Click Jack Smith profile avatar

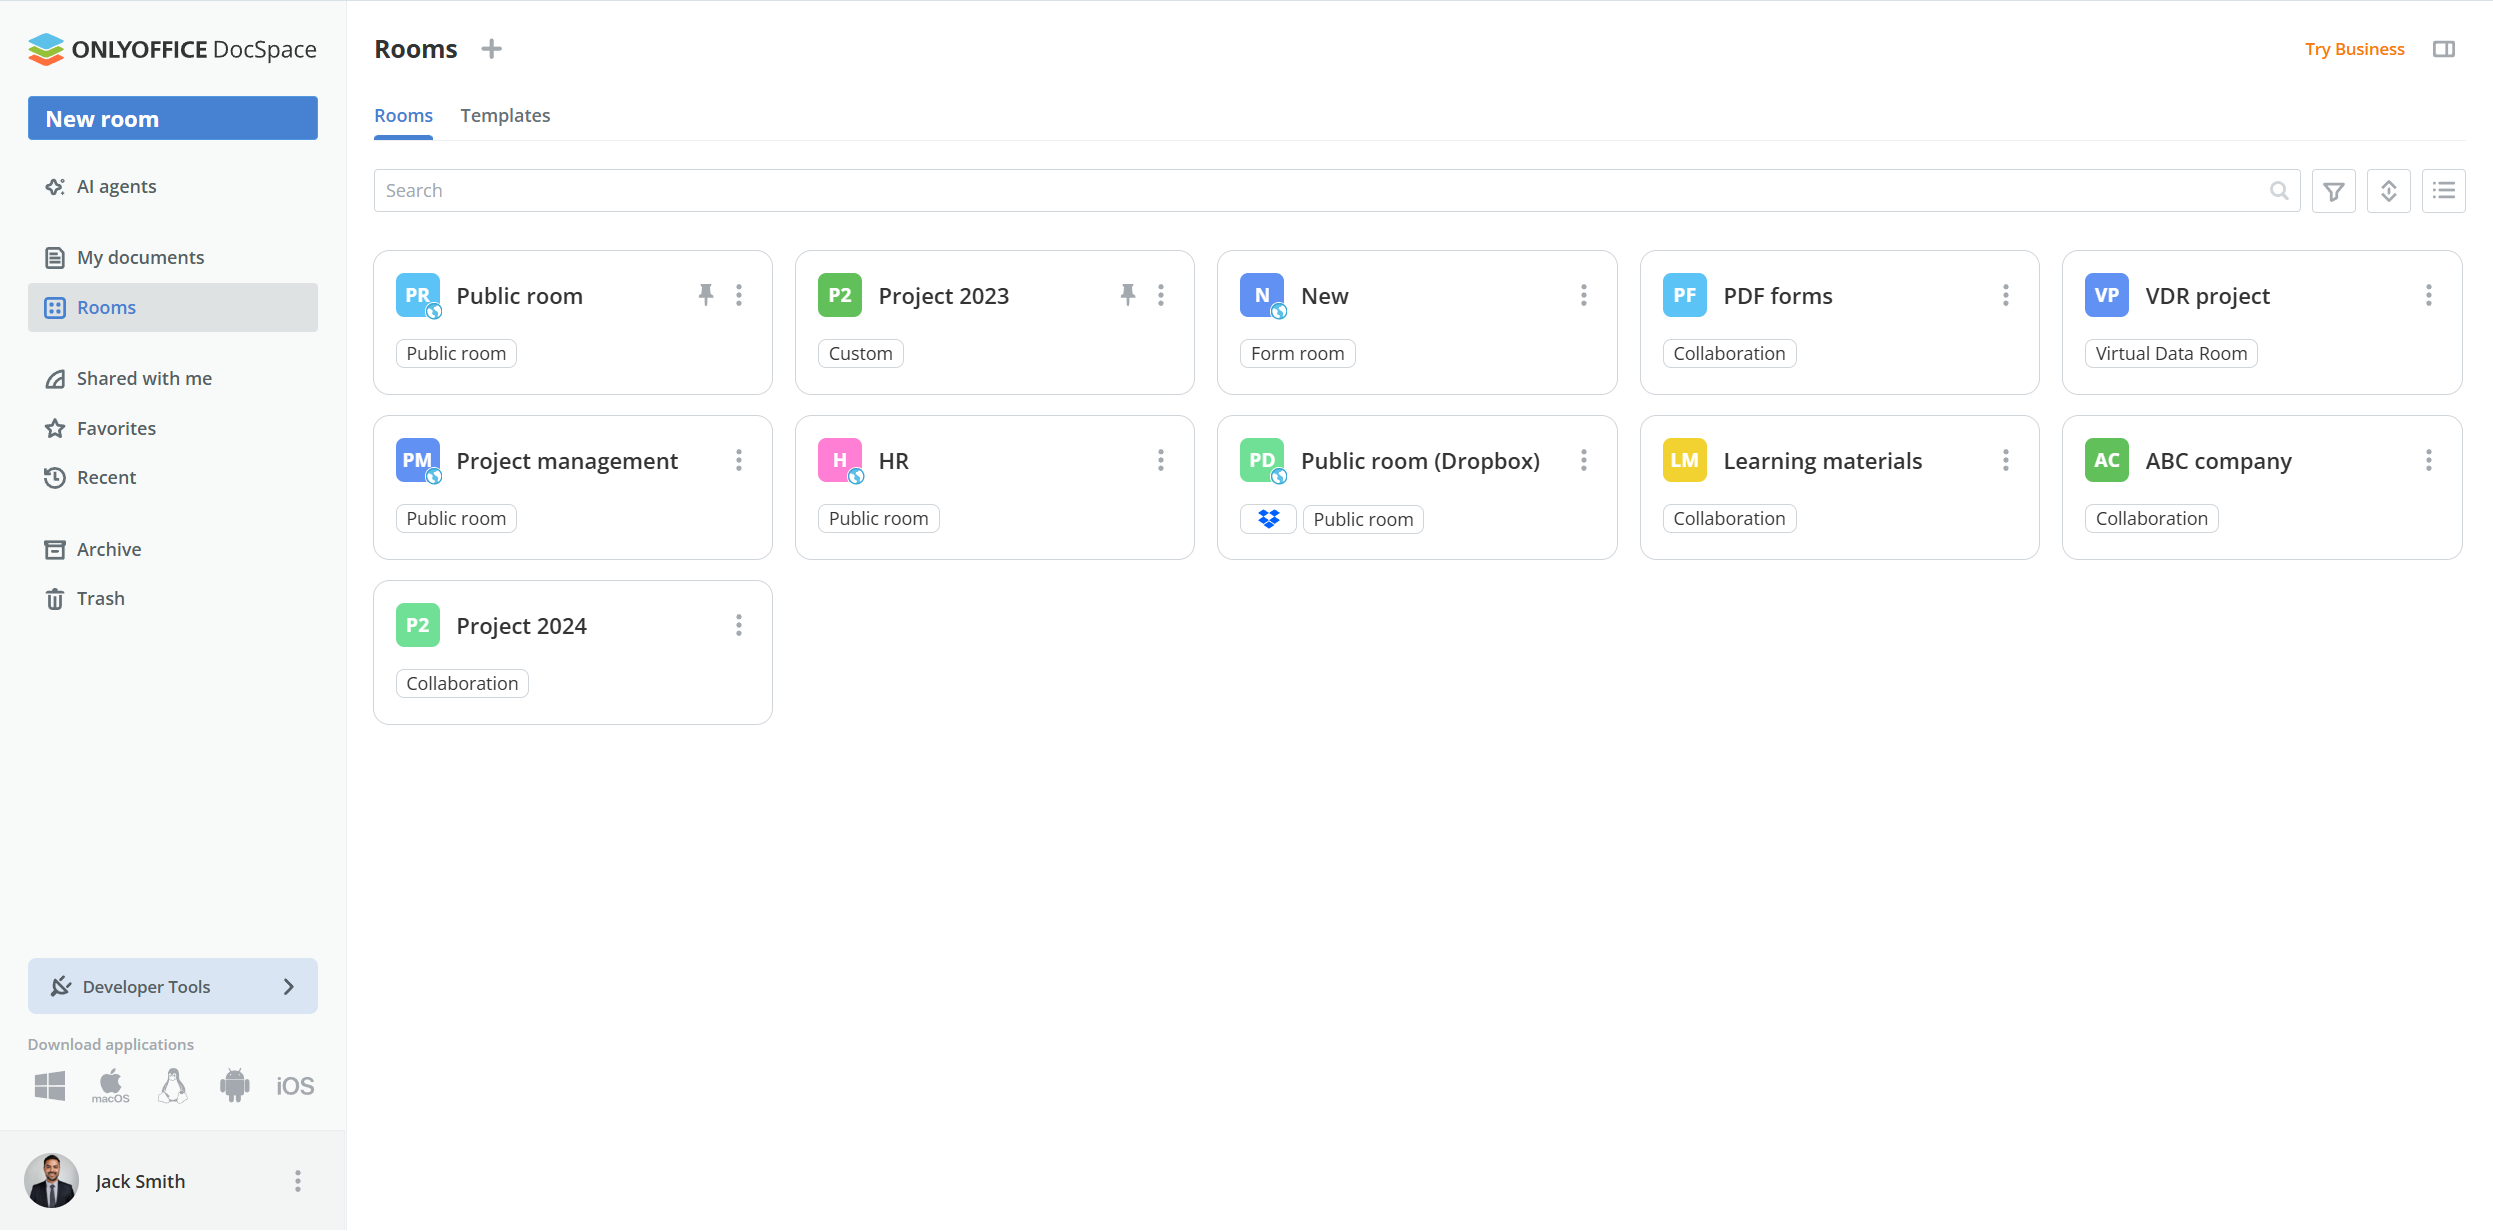point(51,1181)
